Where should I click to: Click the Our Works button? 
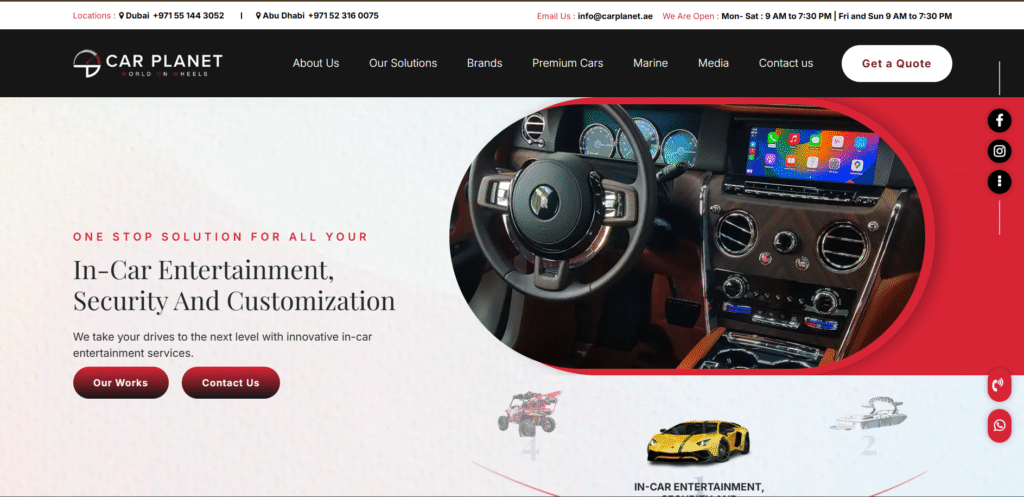(x=120, y=383)
